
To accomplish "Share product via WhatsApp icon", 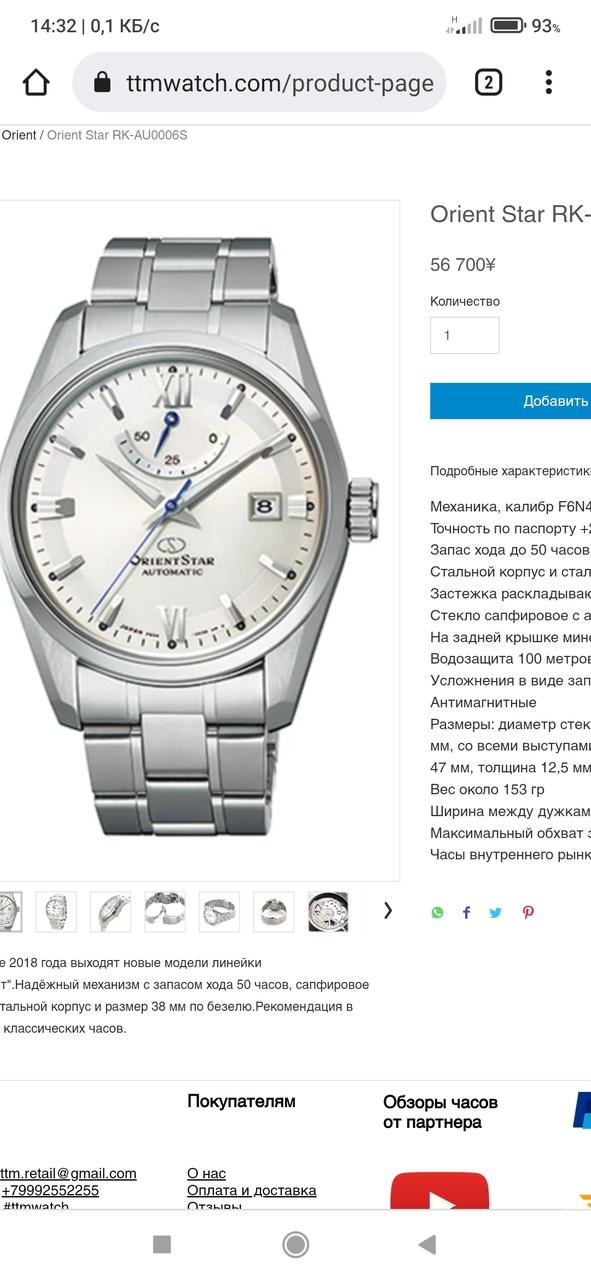I will point(437,912).
